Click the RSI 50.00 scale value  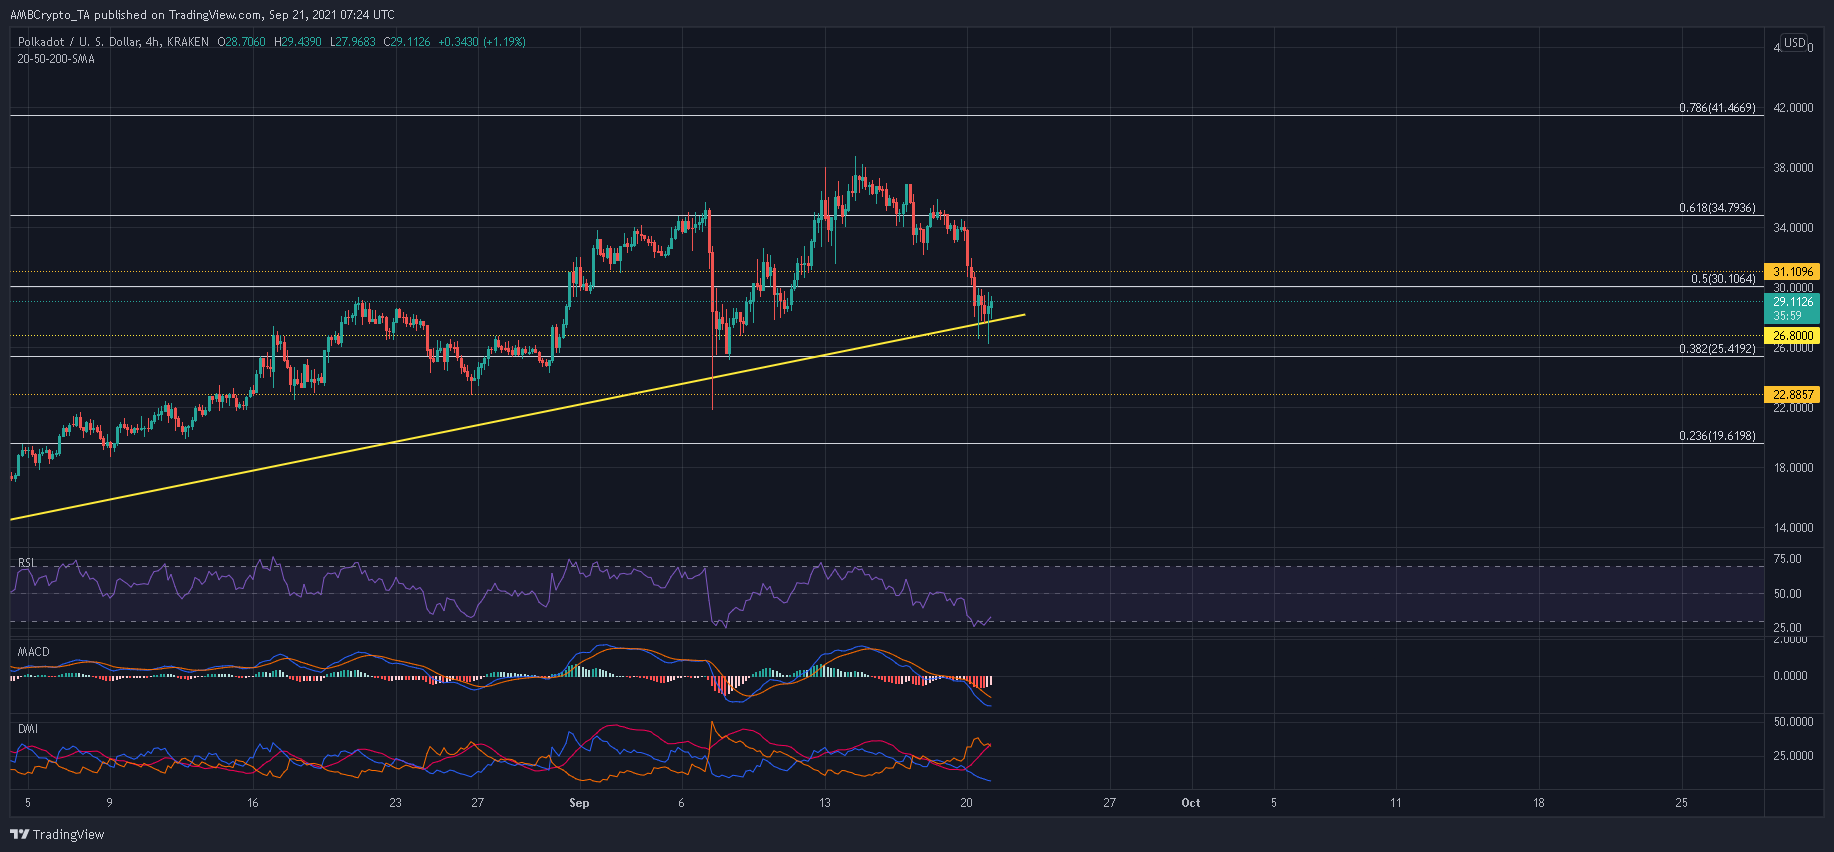(1787, 594)
